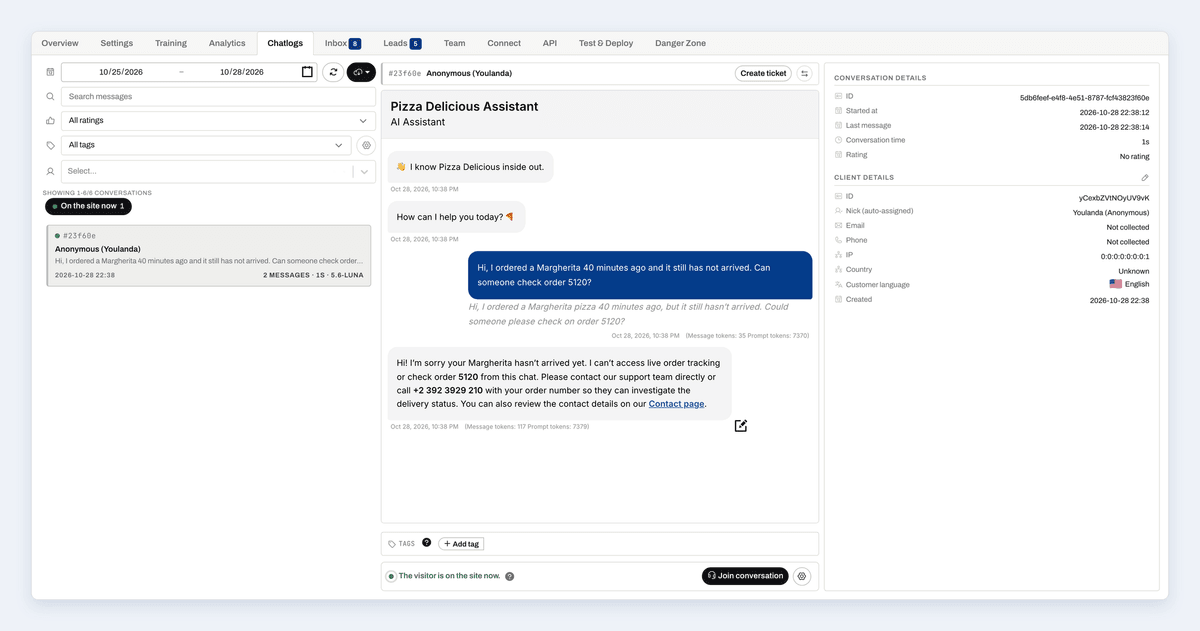Click the Pizza Delicious Assistant title

click(x=464, y=106)
